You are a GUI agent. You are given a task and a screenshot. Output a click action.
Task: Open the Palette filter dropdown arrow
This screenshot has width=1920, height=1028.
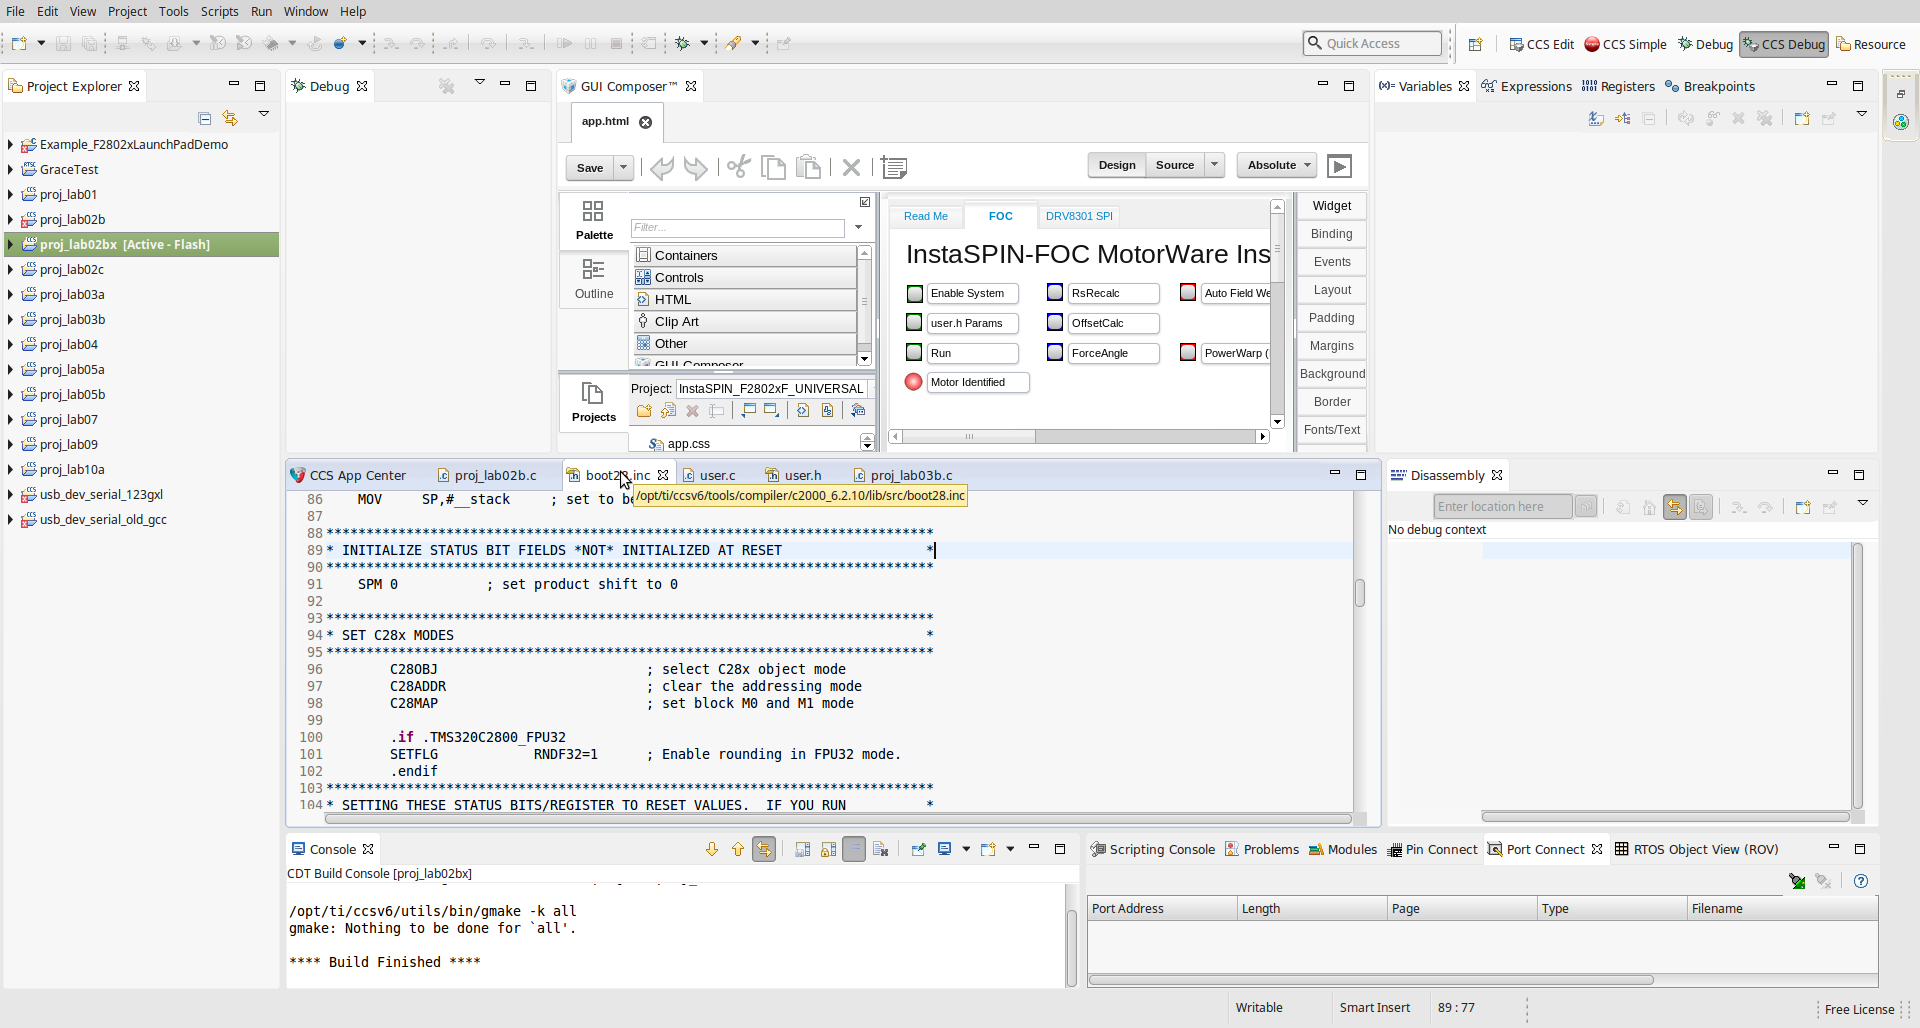[x=858, y=227]
